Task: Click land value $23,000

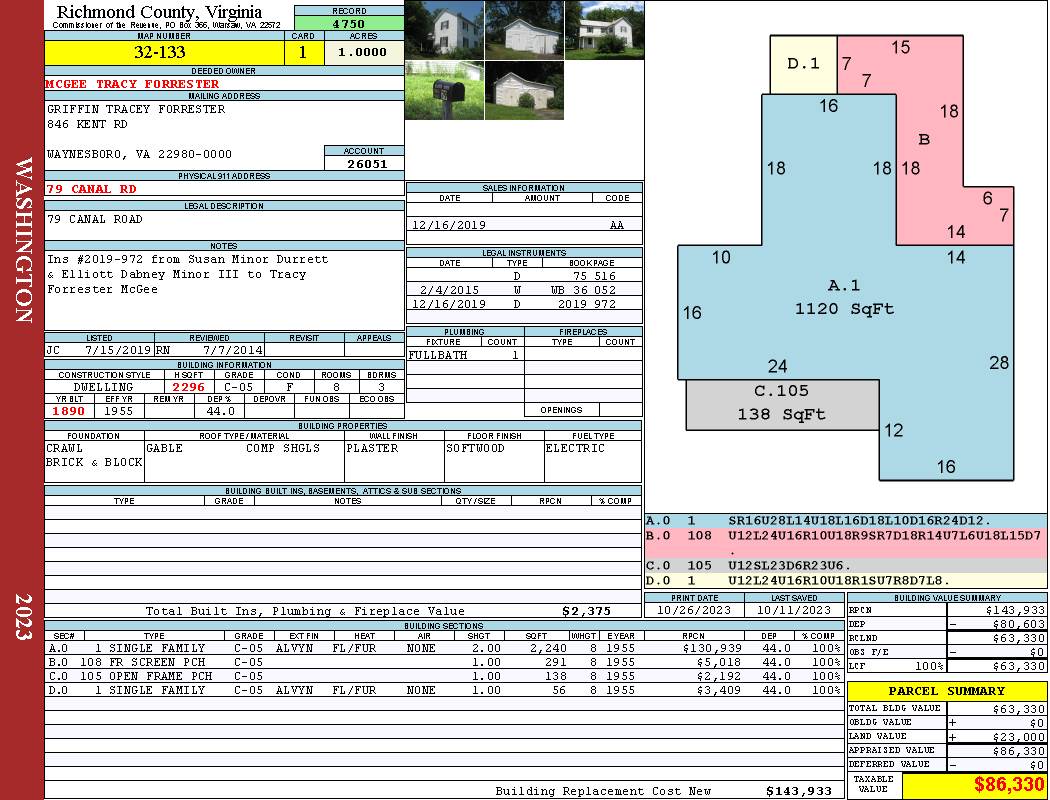Action: click(1019, 737)
